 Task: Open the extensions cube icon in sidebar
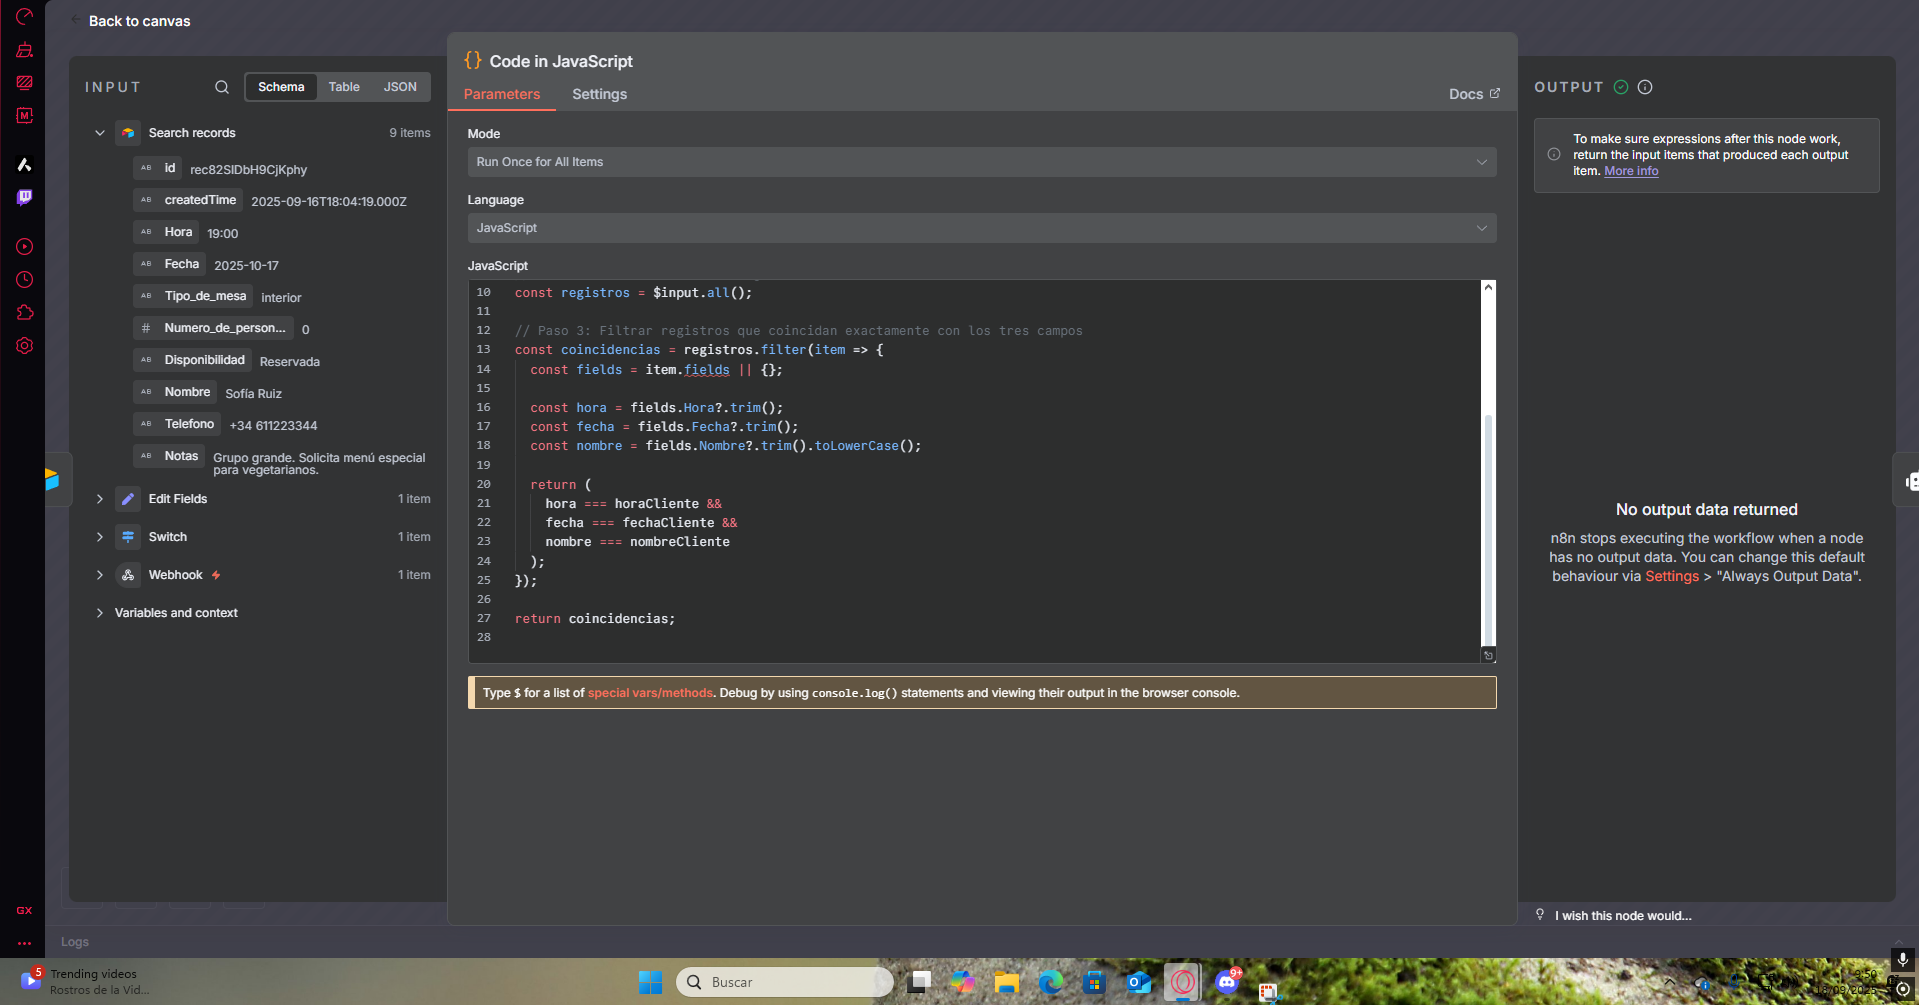24,313
